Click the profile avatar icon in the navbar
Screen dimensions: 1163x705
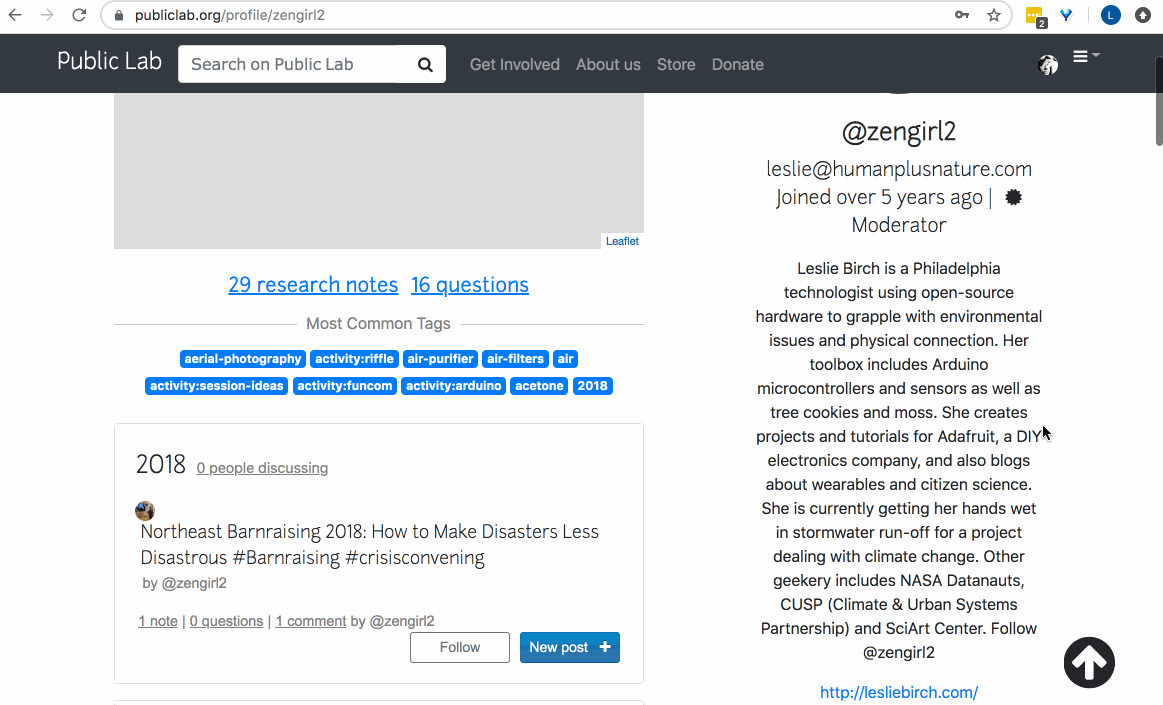(x=1048, y=64)
